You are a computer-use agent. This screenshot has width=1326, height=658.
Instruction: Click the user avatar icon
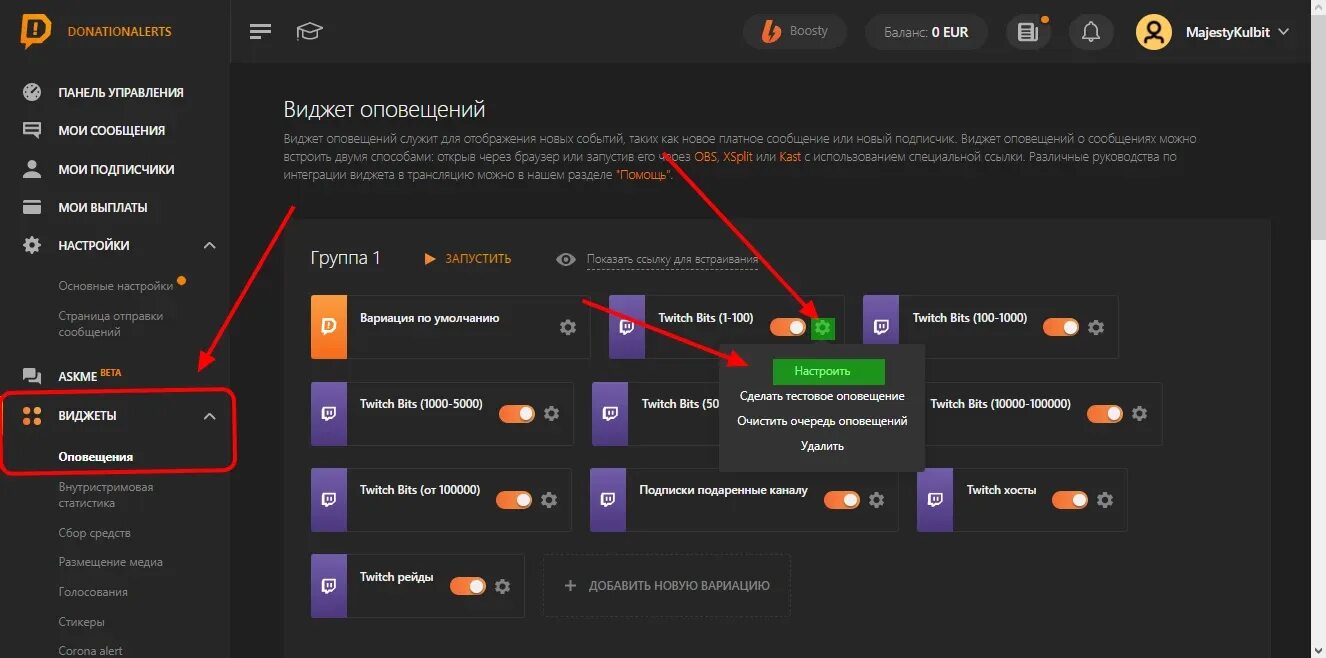tap(1153, 32)
